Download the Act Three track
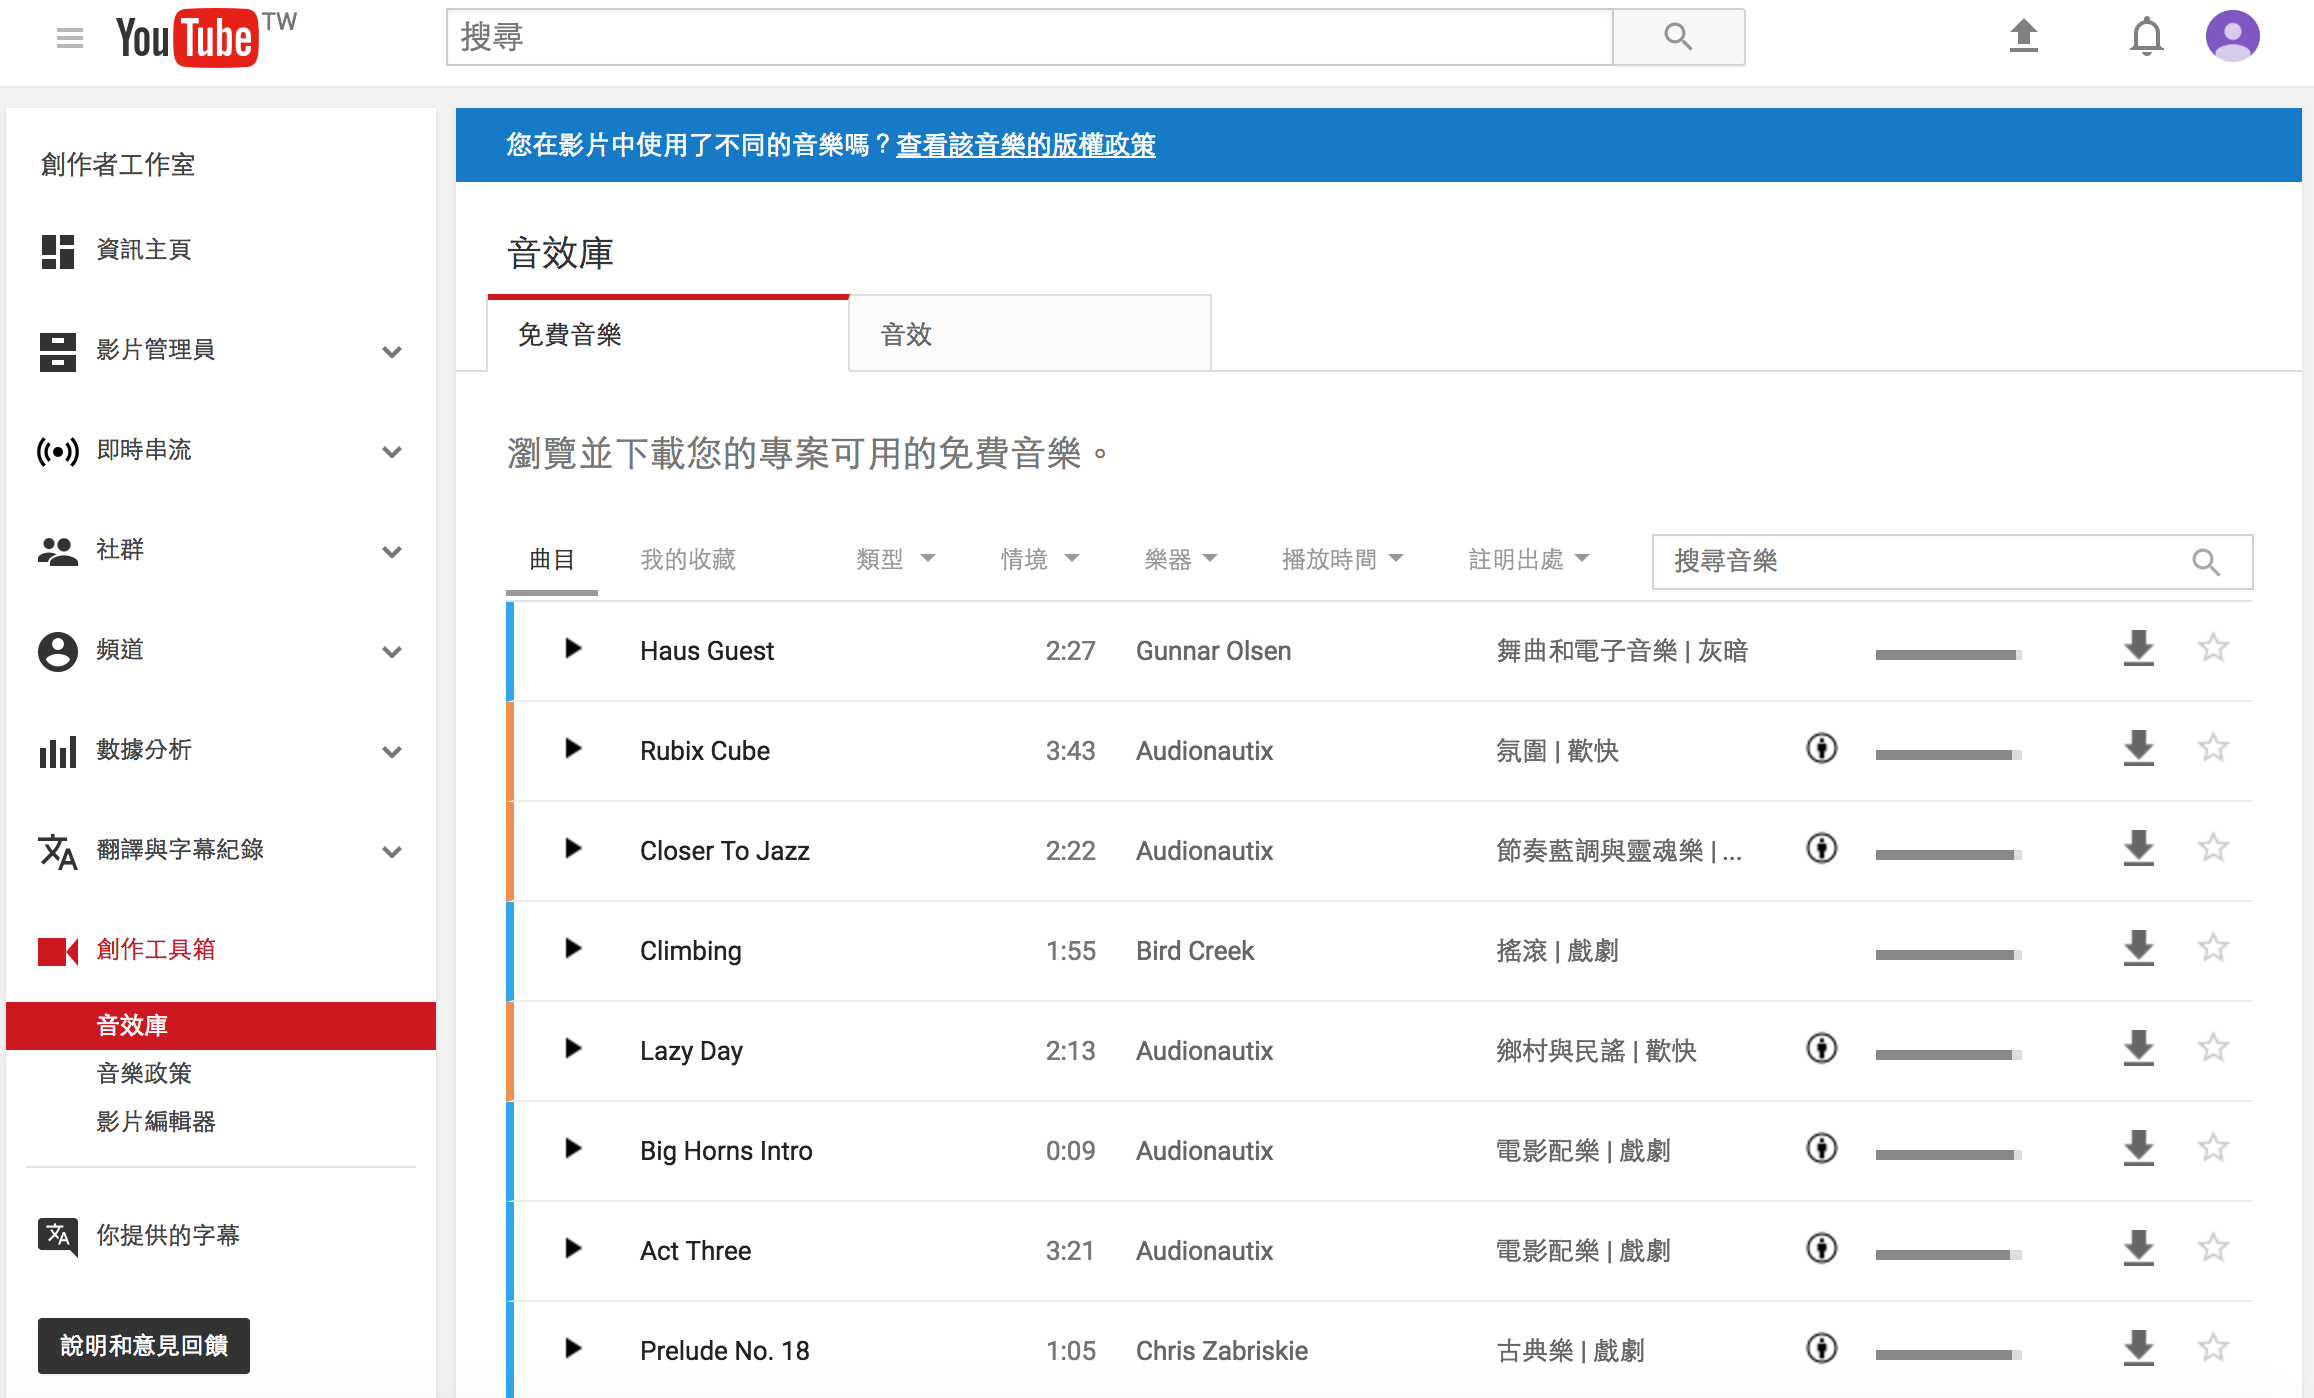This screenshot has width=2314, height=1398. coord(2139,1249)
